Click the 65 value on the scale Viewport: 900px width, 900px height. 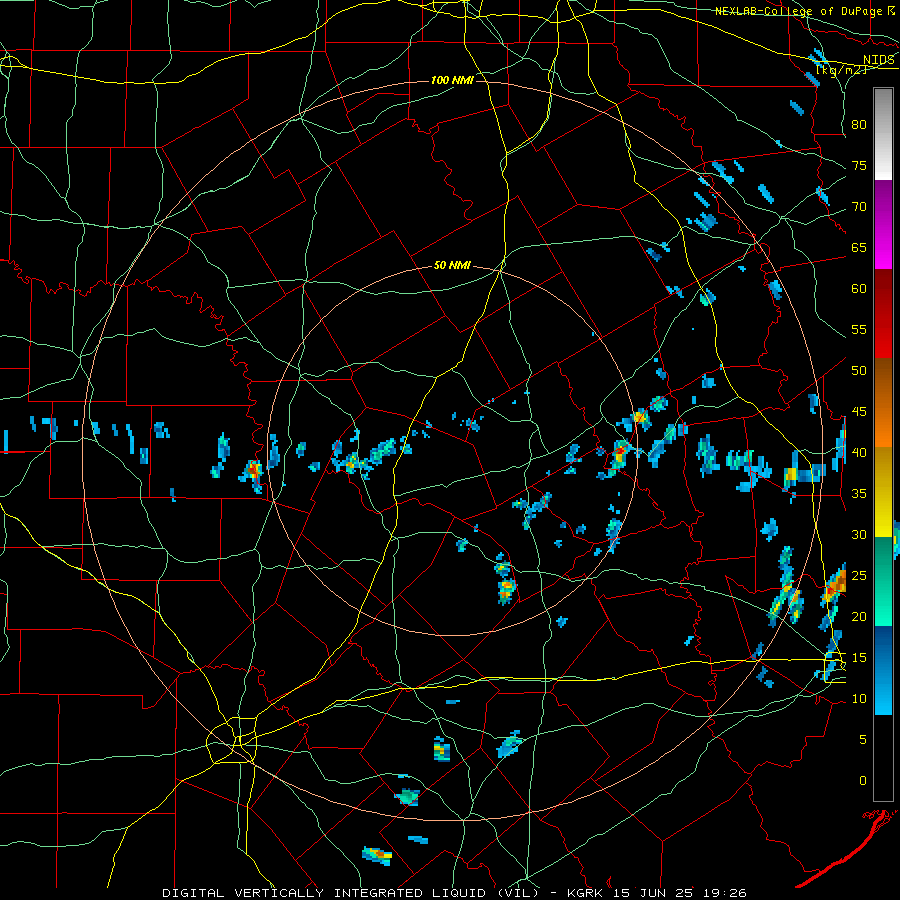pyautogui.click(x=859, y=247)
